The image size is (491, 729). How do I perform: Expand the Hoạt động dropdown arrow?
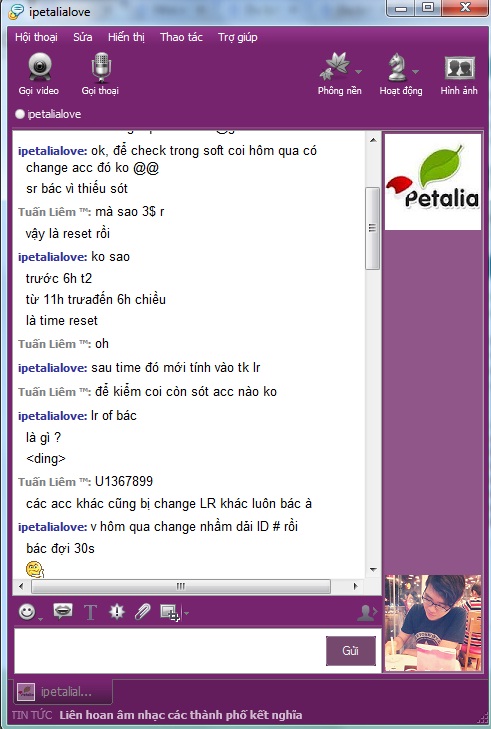pos(416,72)
